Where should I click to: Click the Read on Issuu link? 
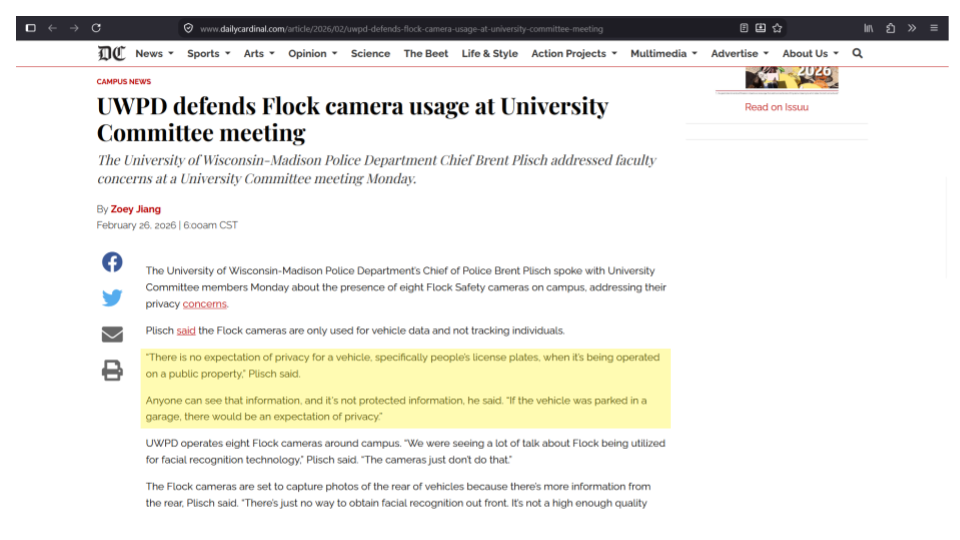click(x=776, y=107)
